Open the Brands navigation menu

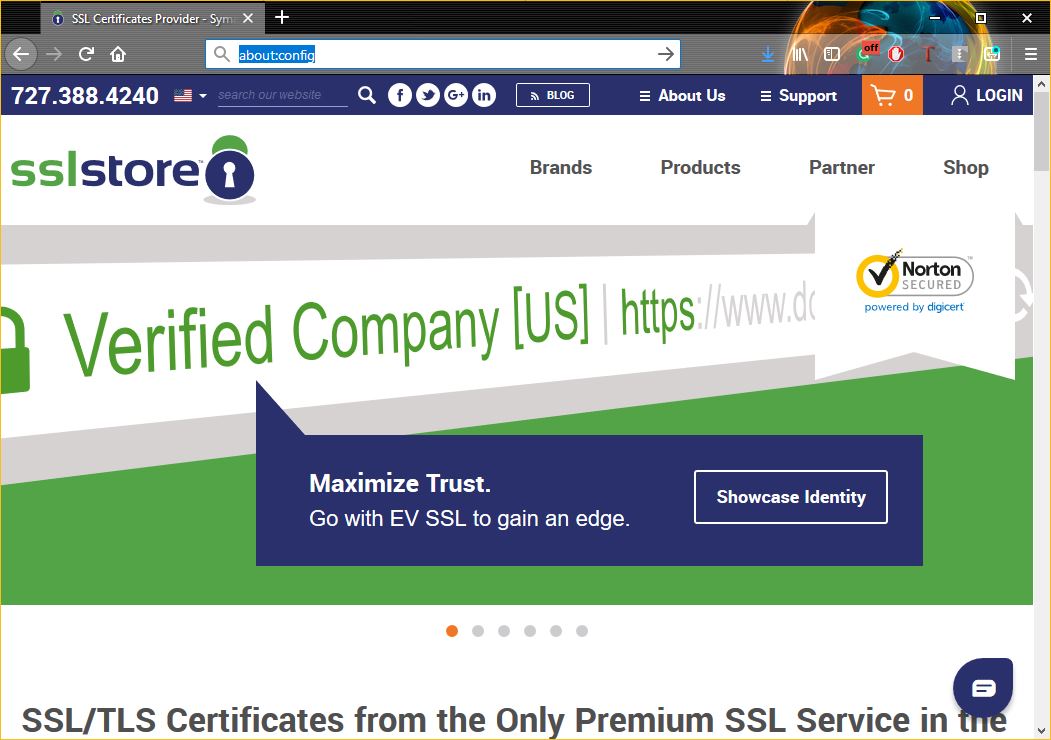click(561, 168)
